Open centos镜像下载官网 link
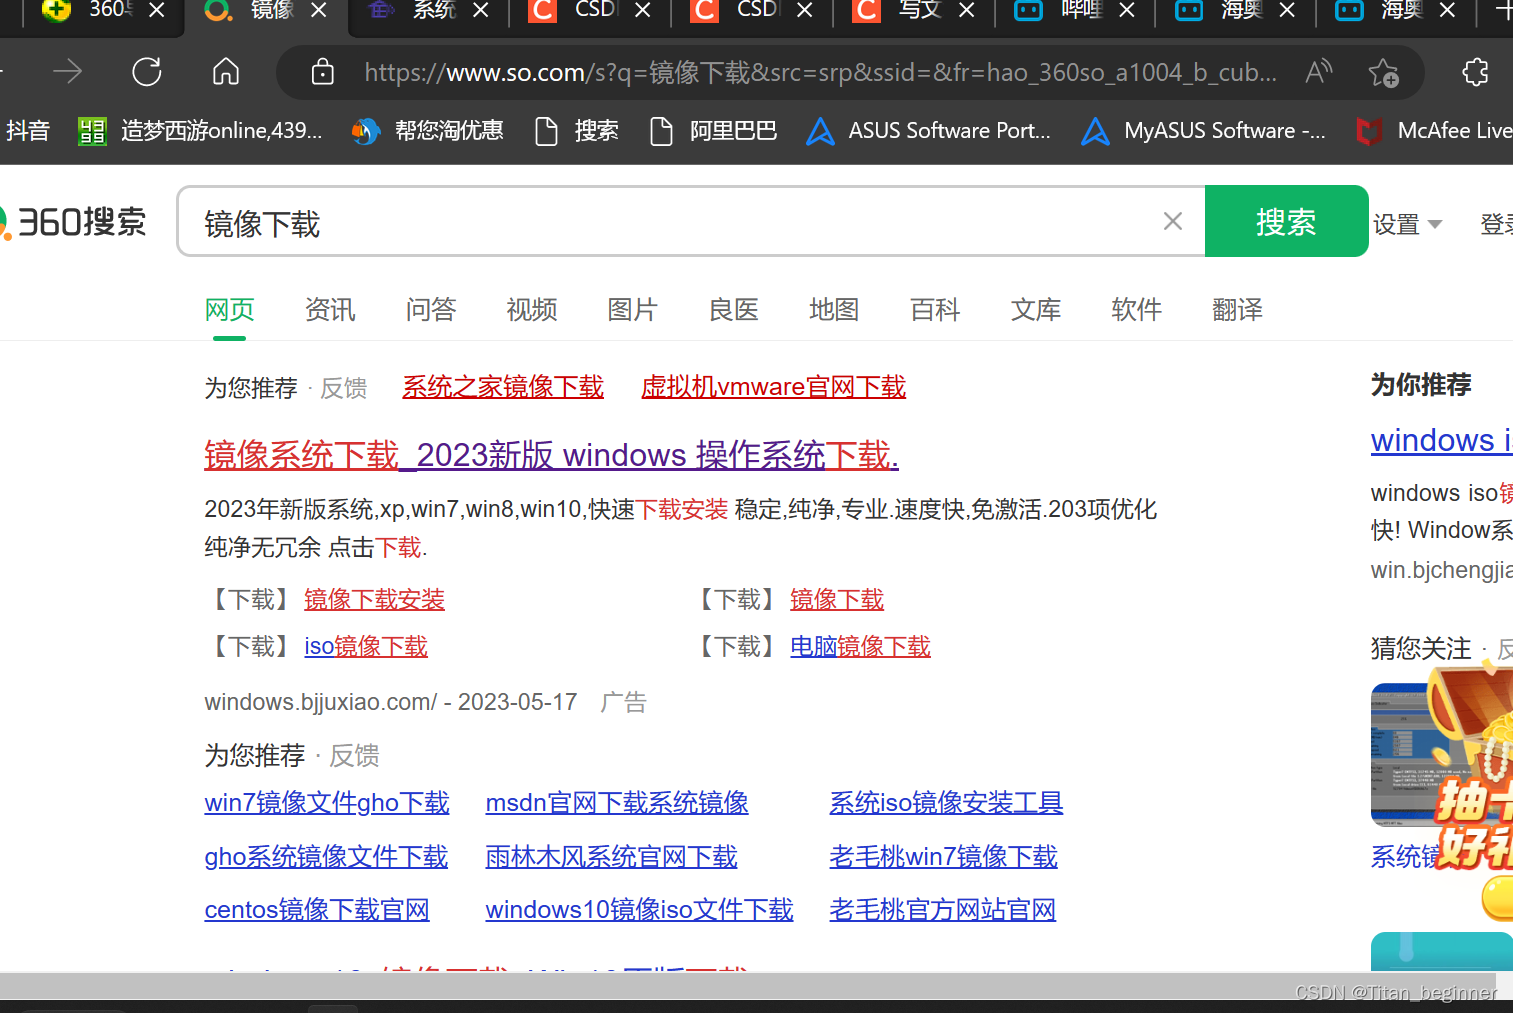The image size is (1513, 1013). (317, 910)
